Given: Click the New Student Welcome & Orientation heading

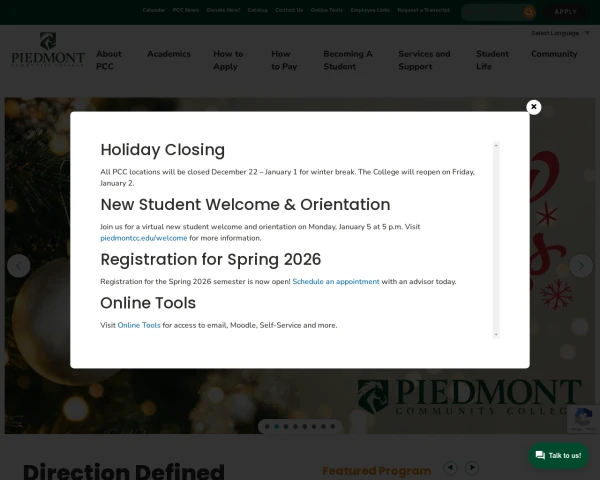Looking at the screenshot, I should [x=245, y=204].
